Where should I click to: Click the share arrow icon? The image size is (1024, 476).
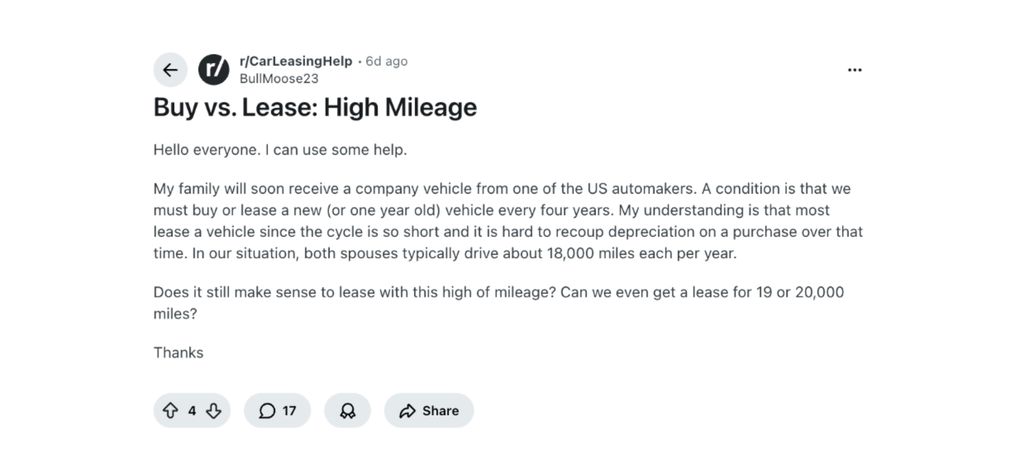click(407, 410)
